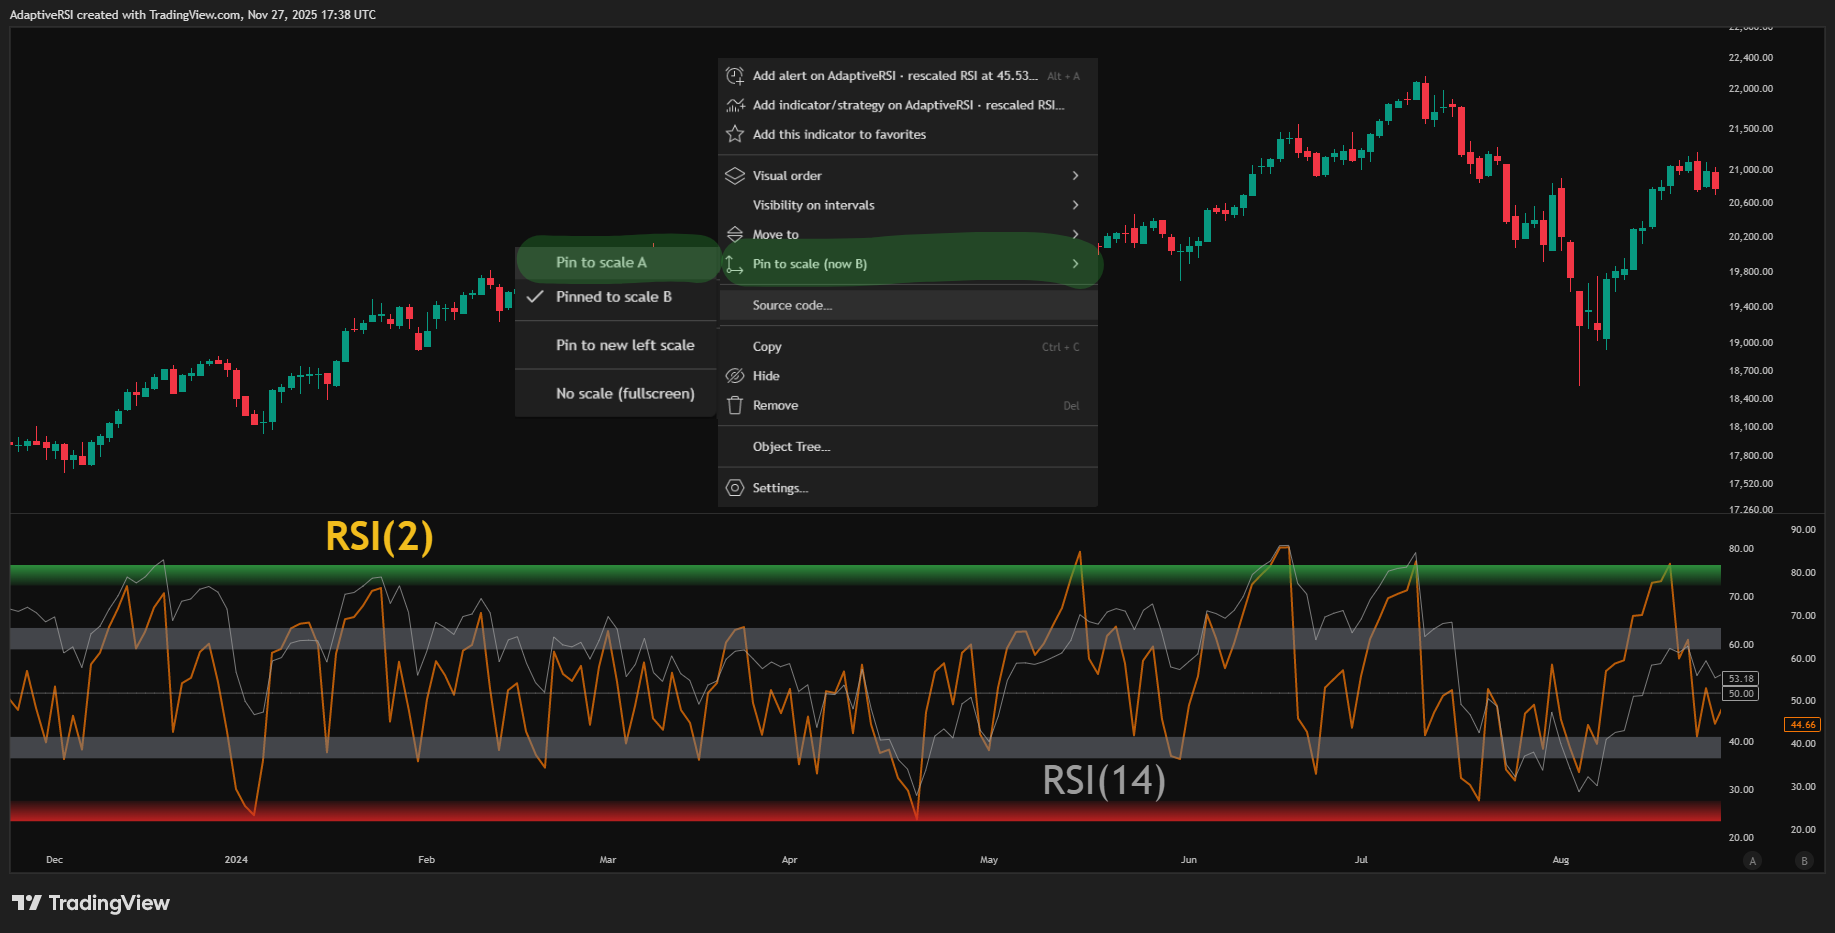Click the Dec label on time axis
This screenshot has width=1835, height=933.
click(x=54, y=860)
